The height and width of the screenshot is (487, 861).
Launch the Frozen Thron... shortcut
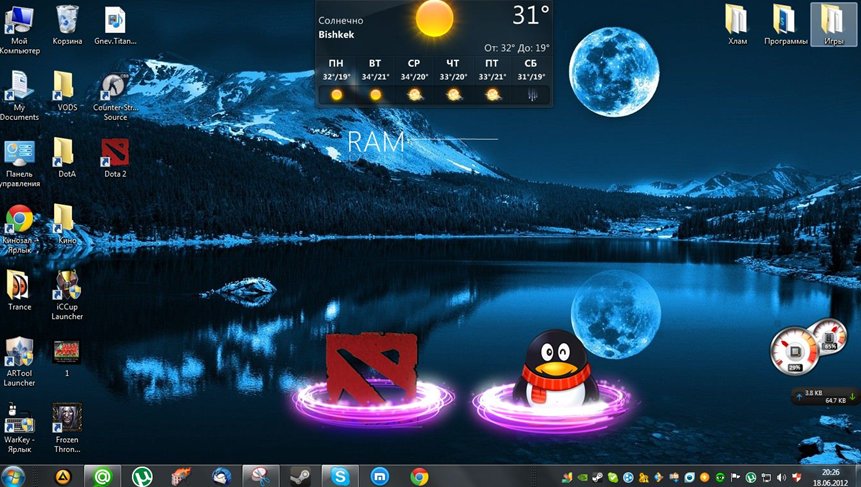(x=67, y=428)
